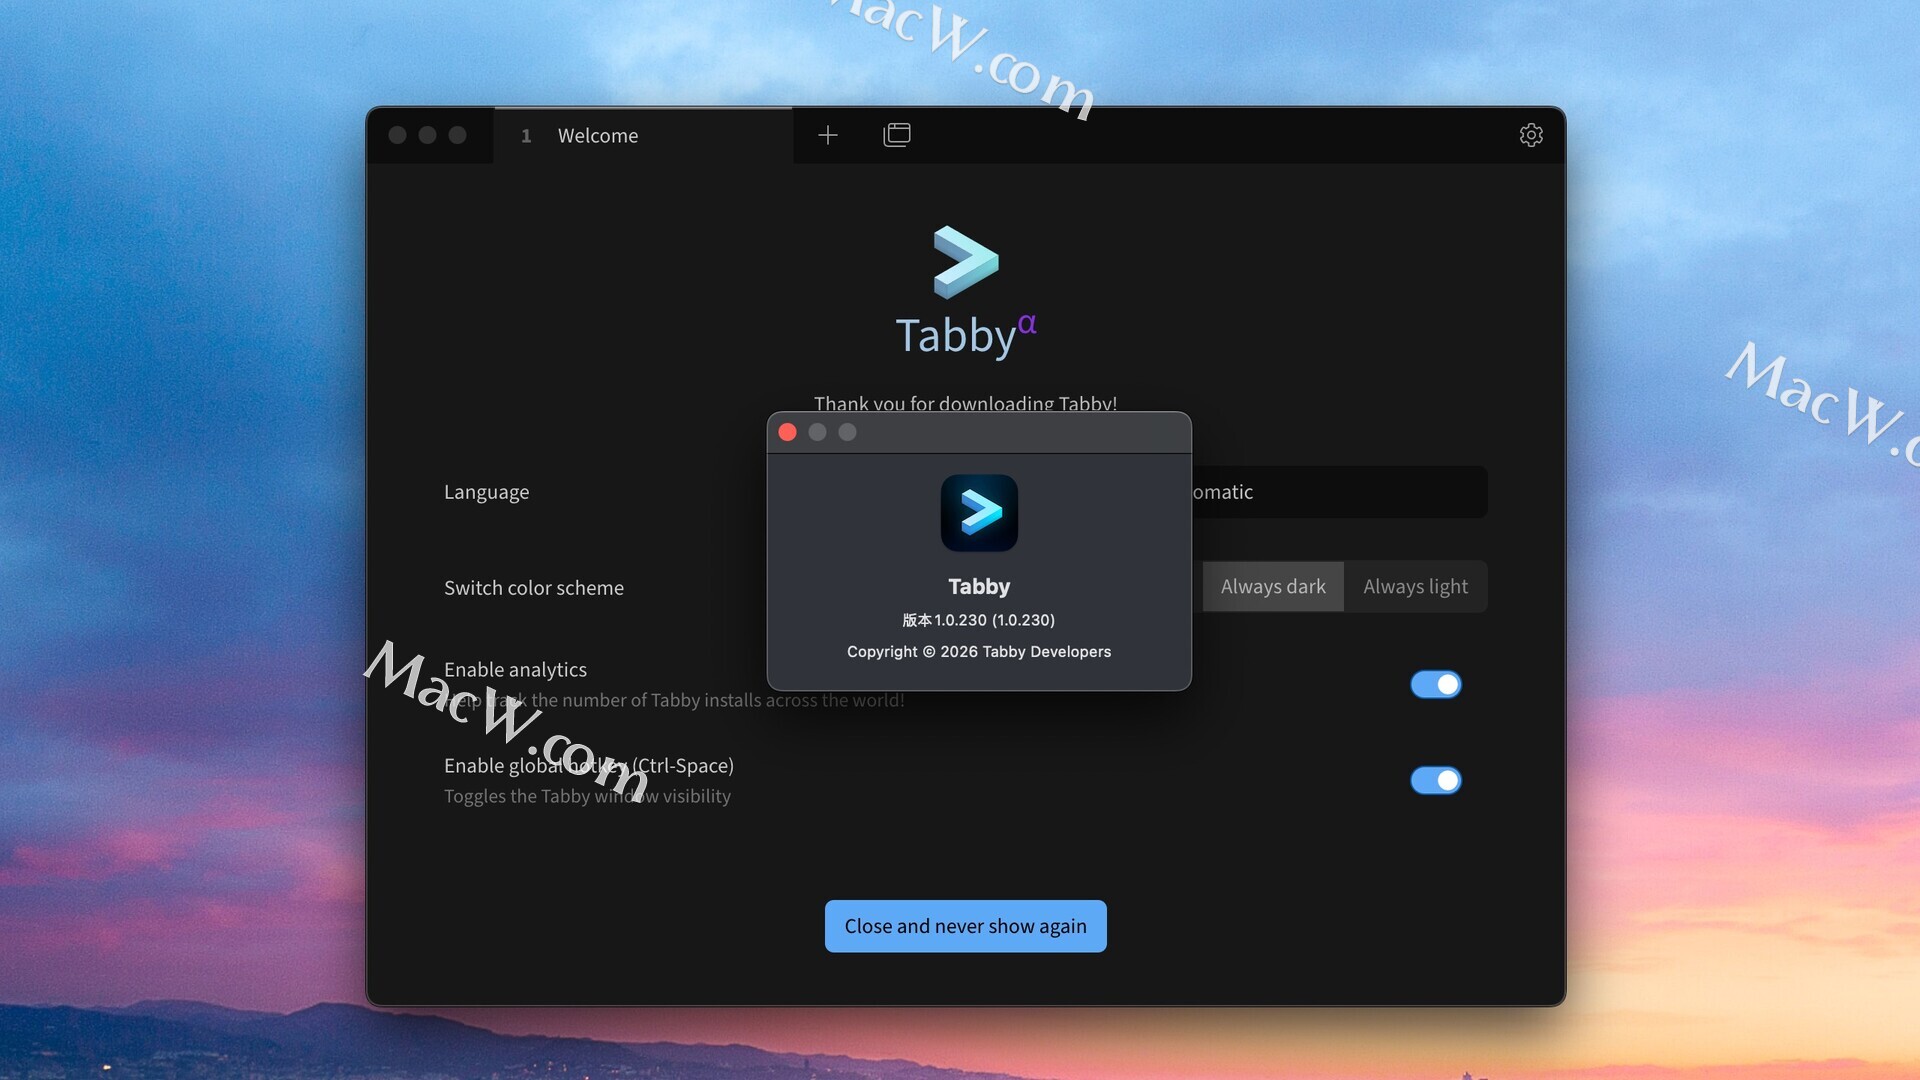
Task: Turn off the global hotkey toggle
Action: [1435, 780]
